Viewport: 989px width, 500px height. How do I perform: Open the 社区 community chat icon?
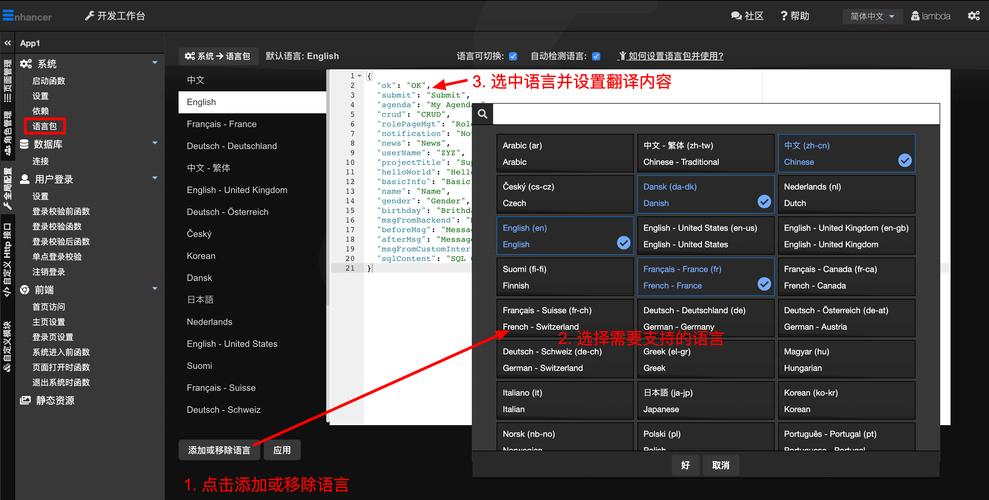748,16
